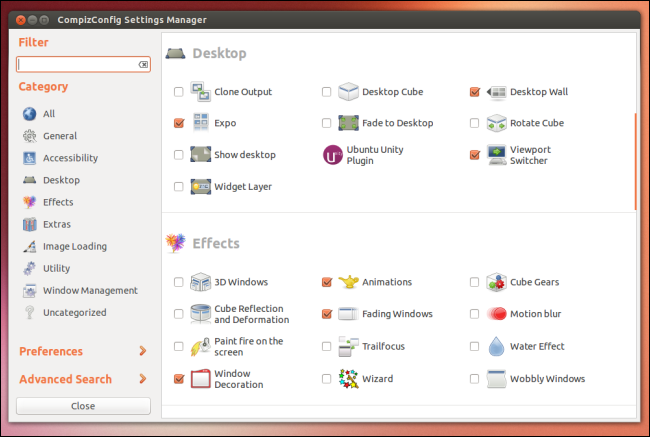Tick the Fade to Desktop checkbox
The height and width of the screenshot is (437, 650).
tap(327, 123)
